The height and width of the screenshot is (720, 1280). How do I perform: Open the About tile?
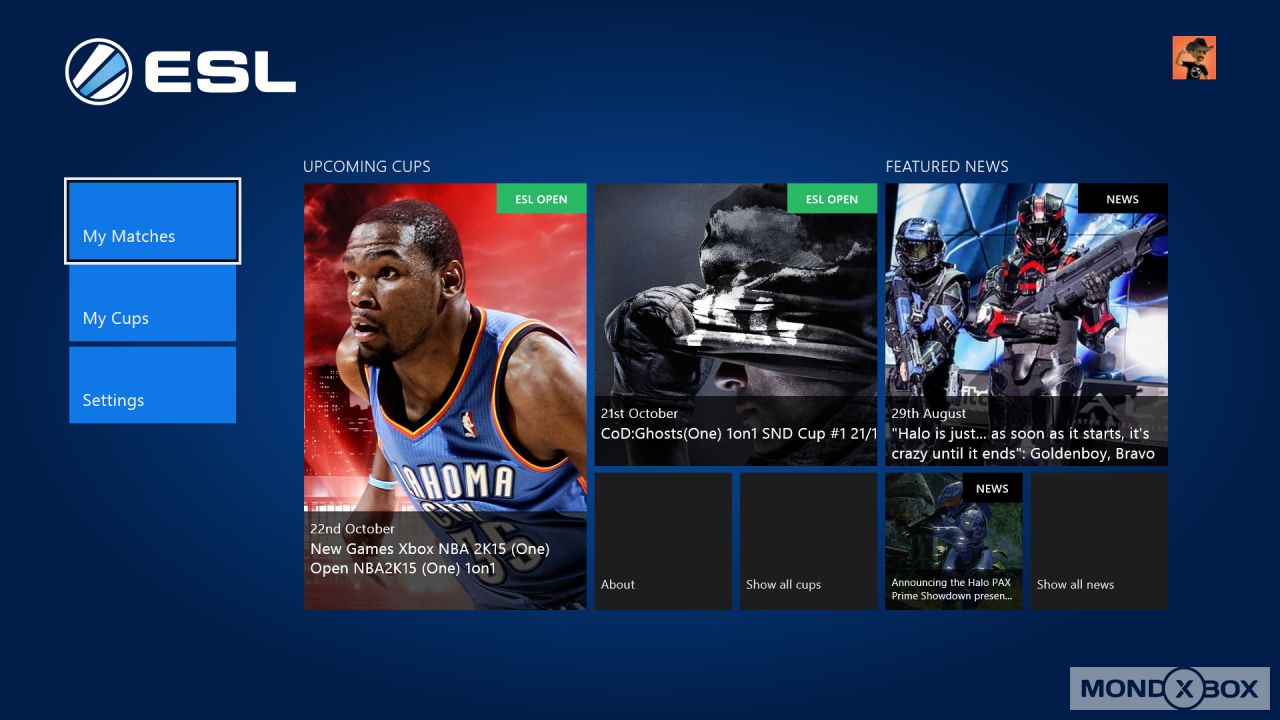(663, 541)
